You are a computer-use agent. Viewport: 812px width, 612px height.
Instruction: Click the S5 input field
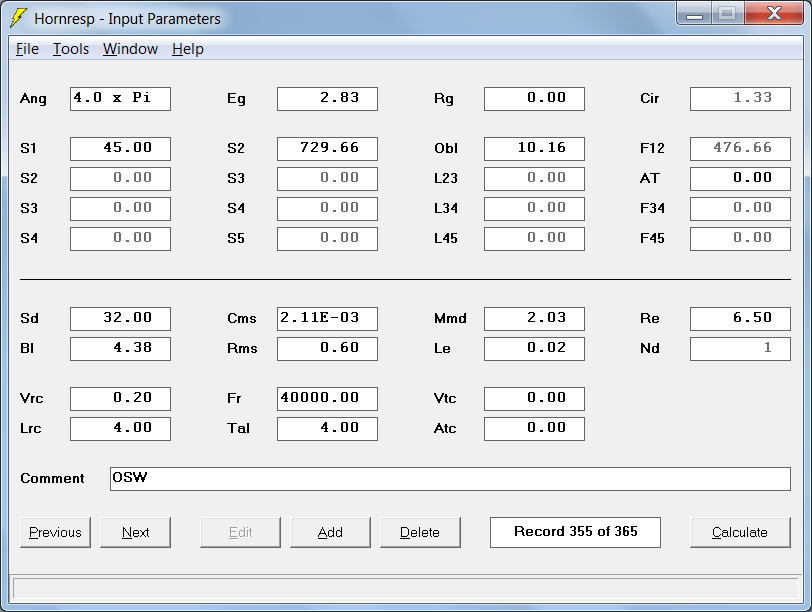tap(327, 239)
